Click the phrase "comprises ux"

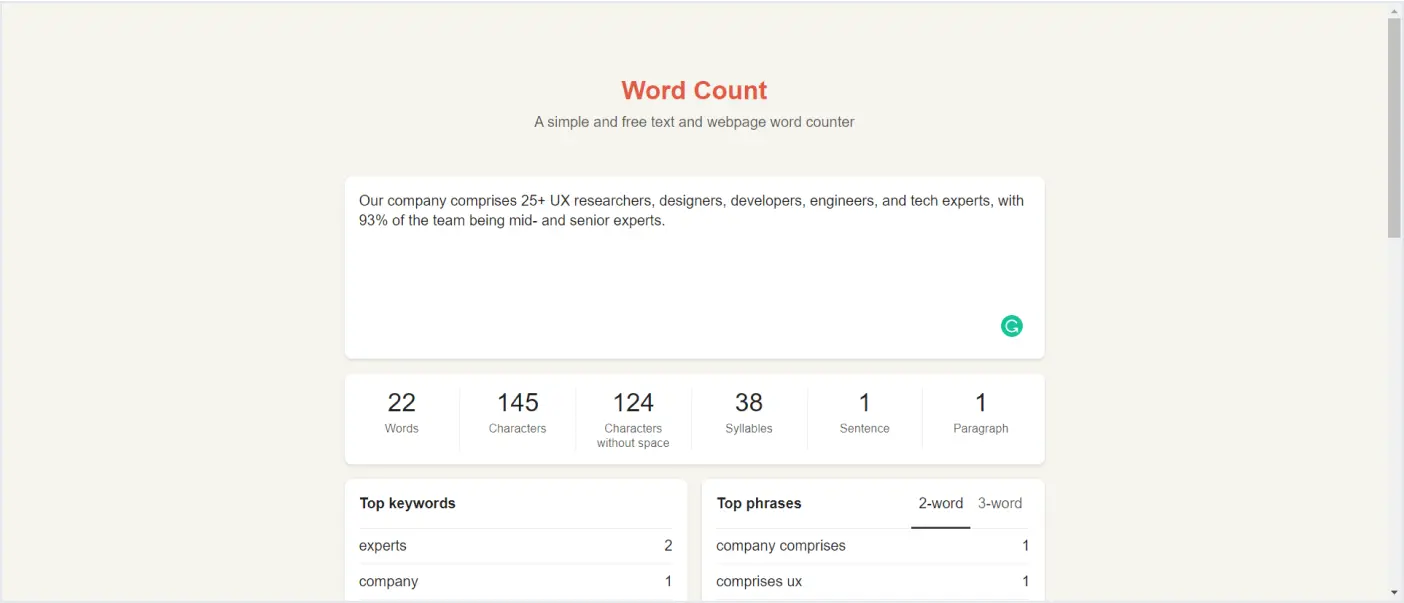click(x=870, y=581)
